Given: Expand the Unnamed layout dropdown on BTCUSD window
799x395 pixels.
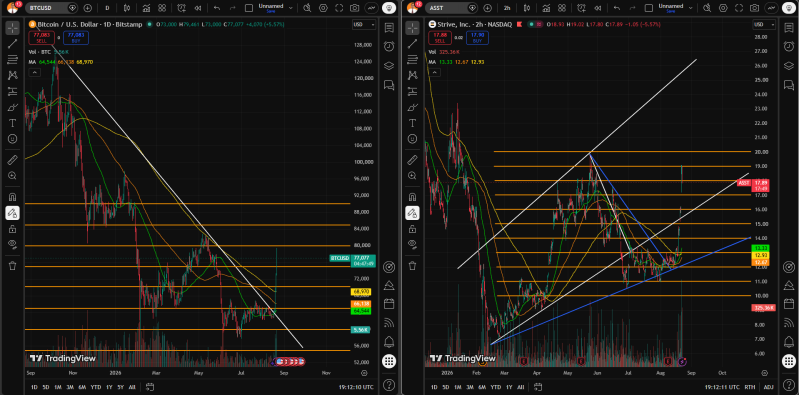Looking at the screenshot, I should pyautogui.click(x=291, y=8).
